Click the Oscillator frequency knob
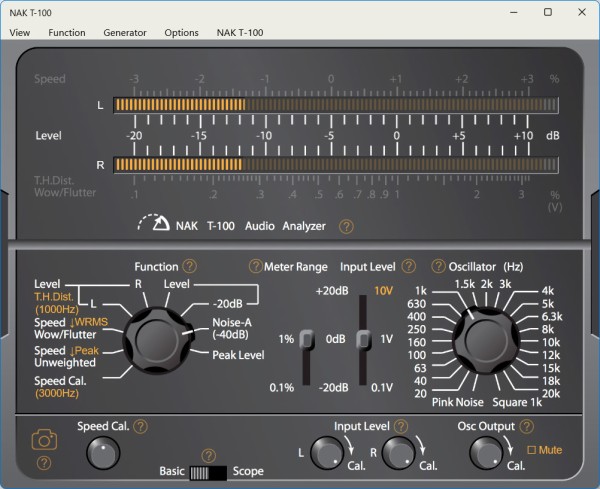Image resolution: width=600 pixels, height=489 pixels. coord(486,341)
